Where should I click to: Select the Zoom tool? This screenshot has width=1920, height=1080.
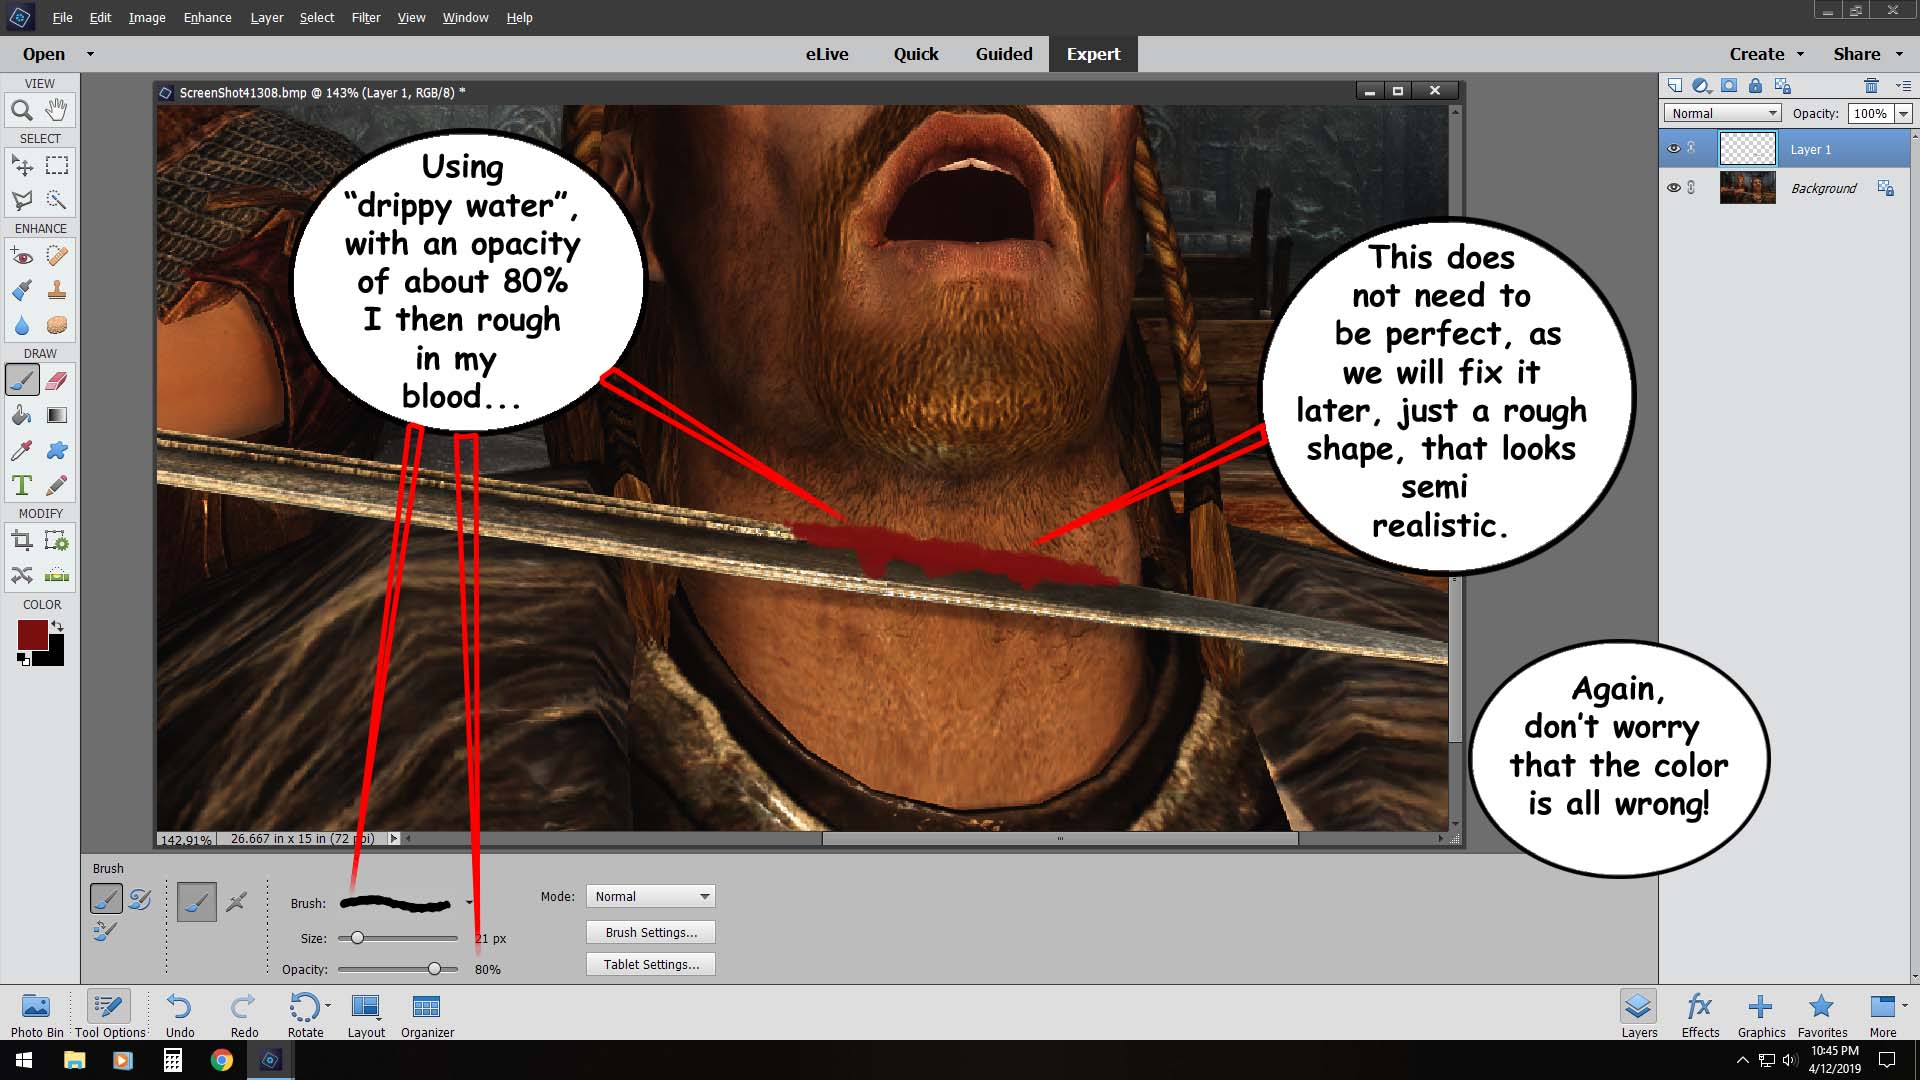tap(22, 111)
